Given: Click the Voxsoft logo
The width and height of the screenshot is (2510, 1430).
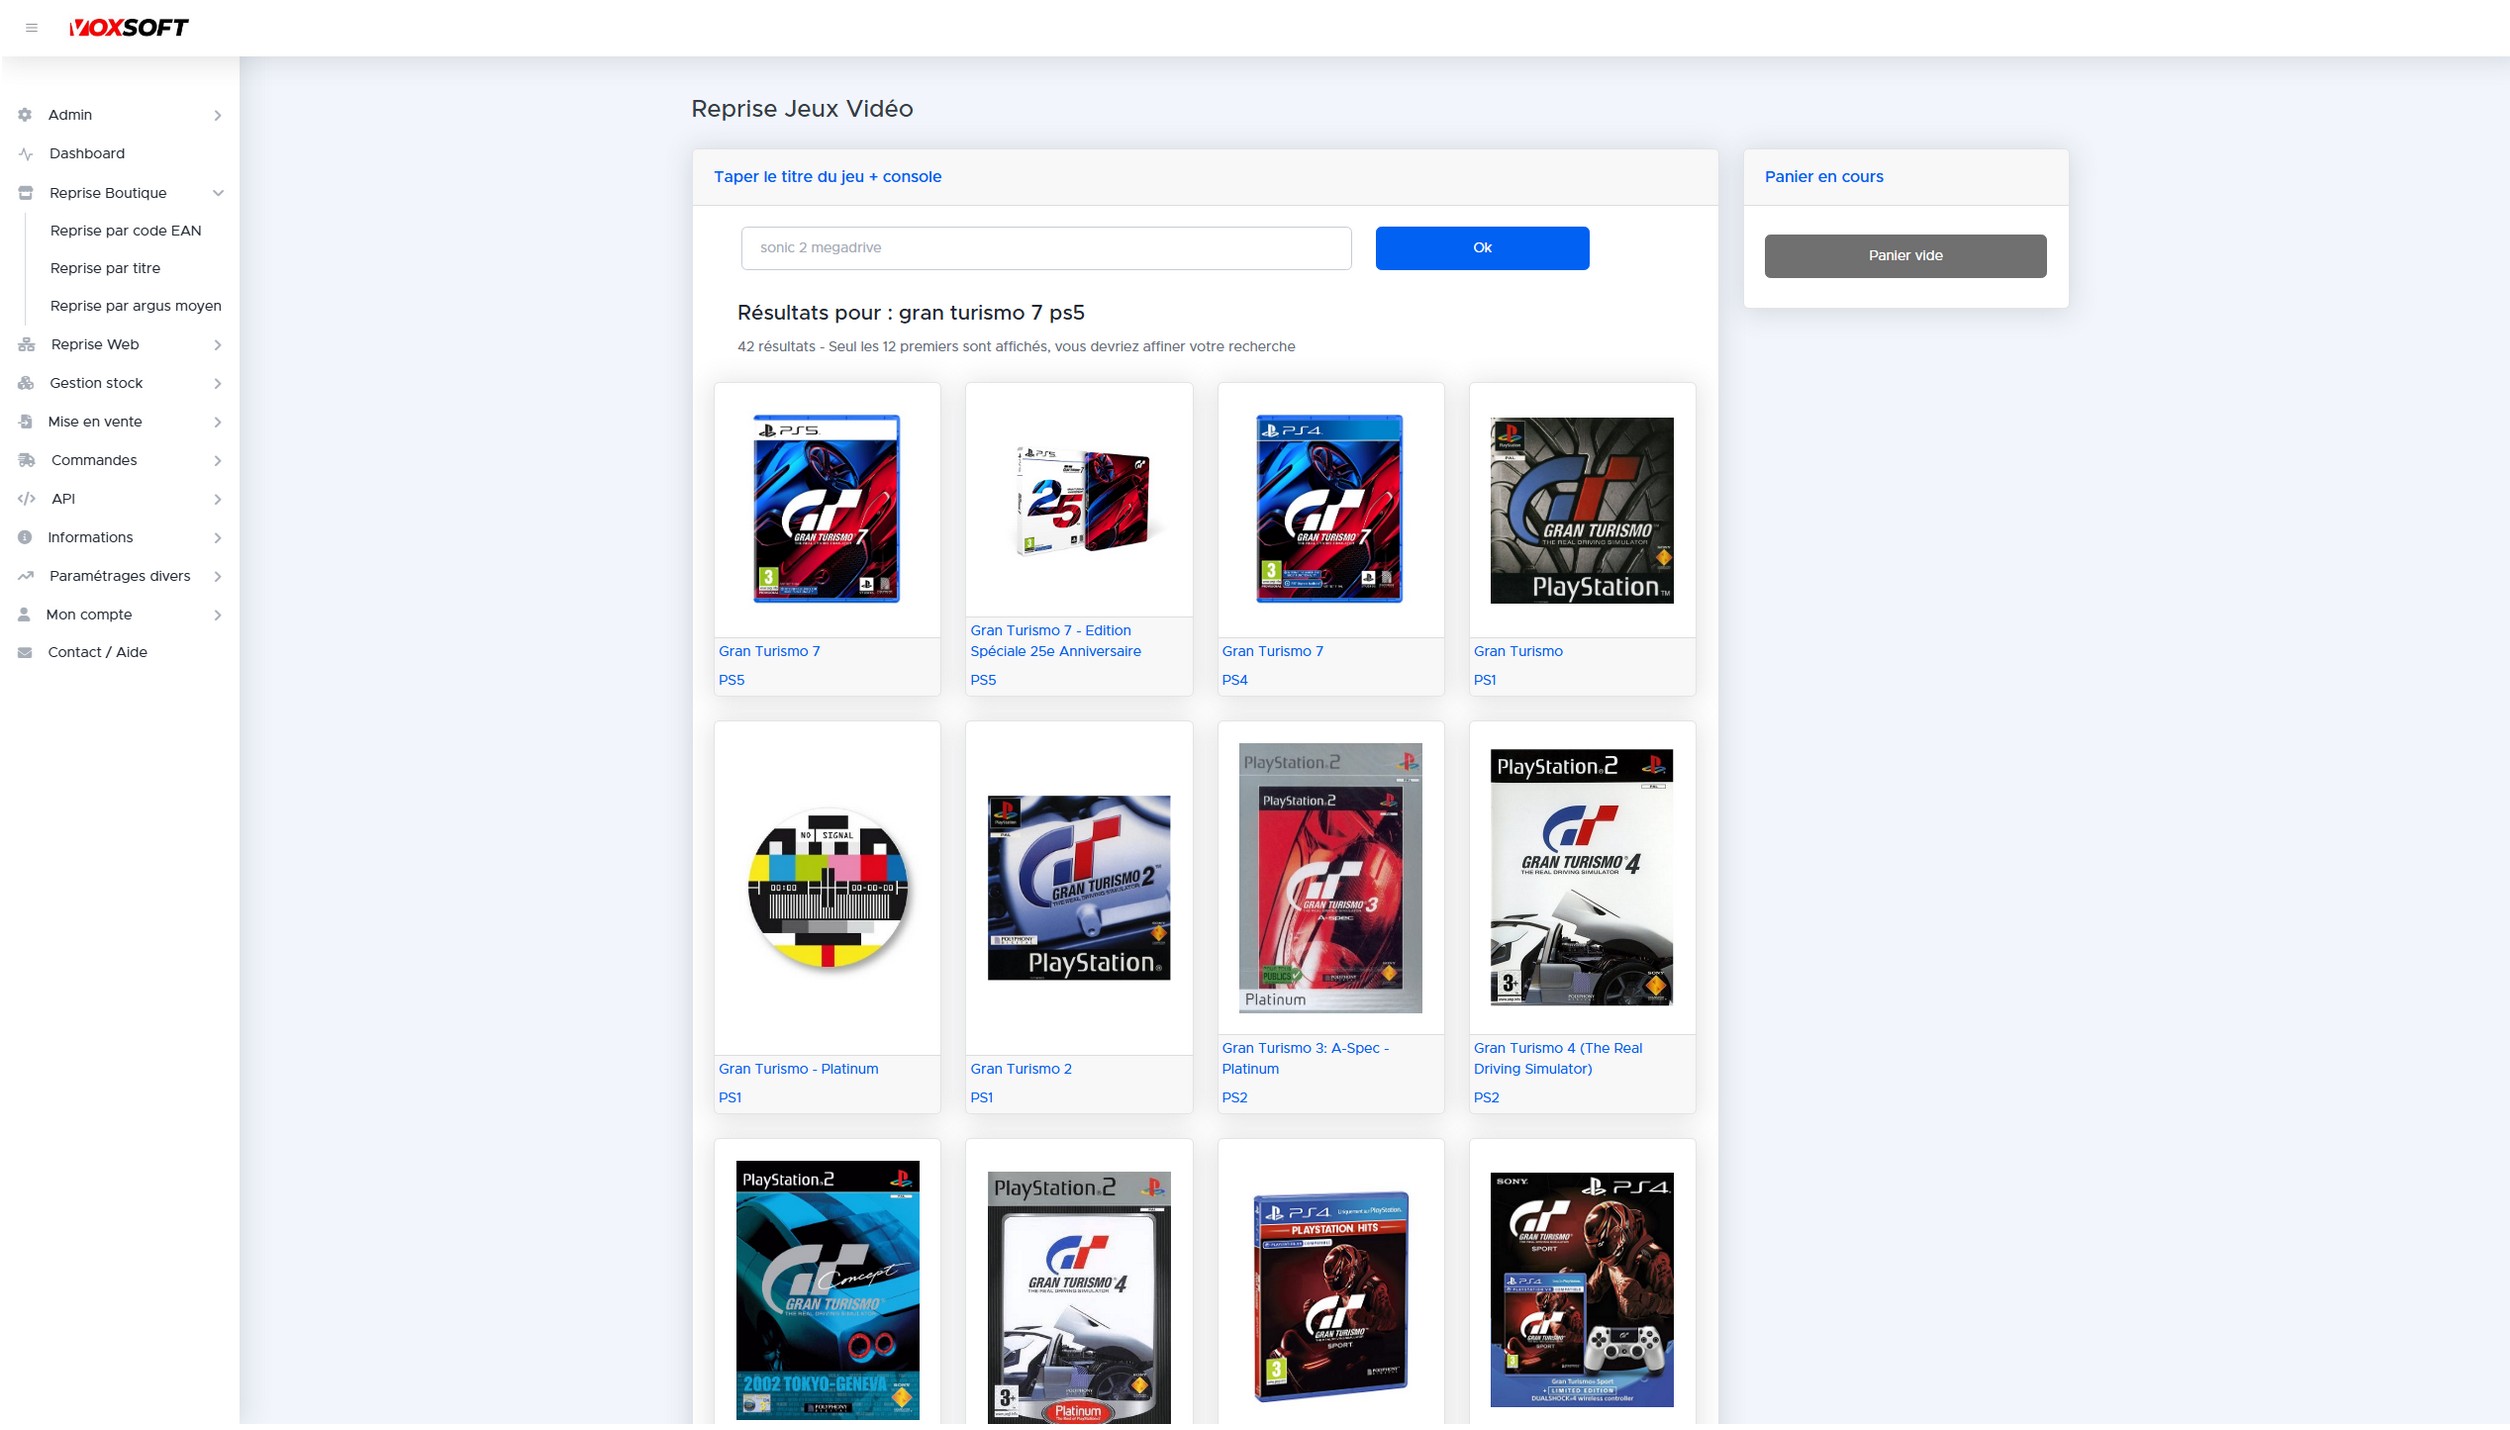Looking at the screenshot, I should tap(128, 28).
